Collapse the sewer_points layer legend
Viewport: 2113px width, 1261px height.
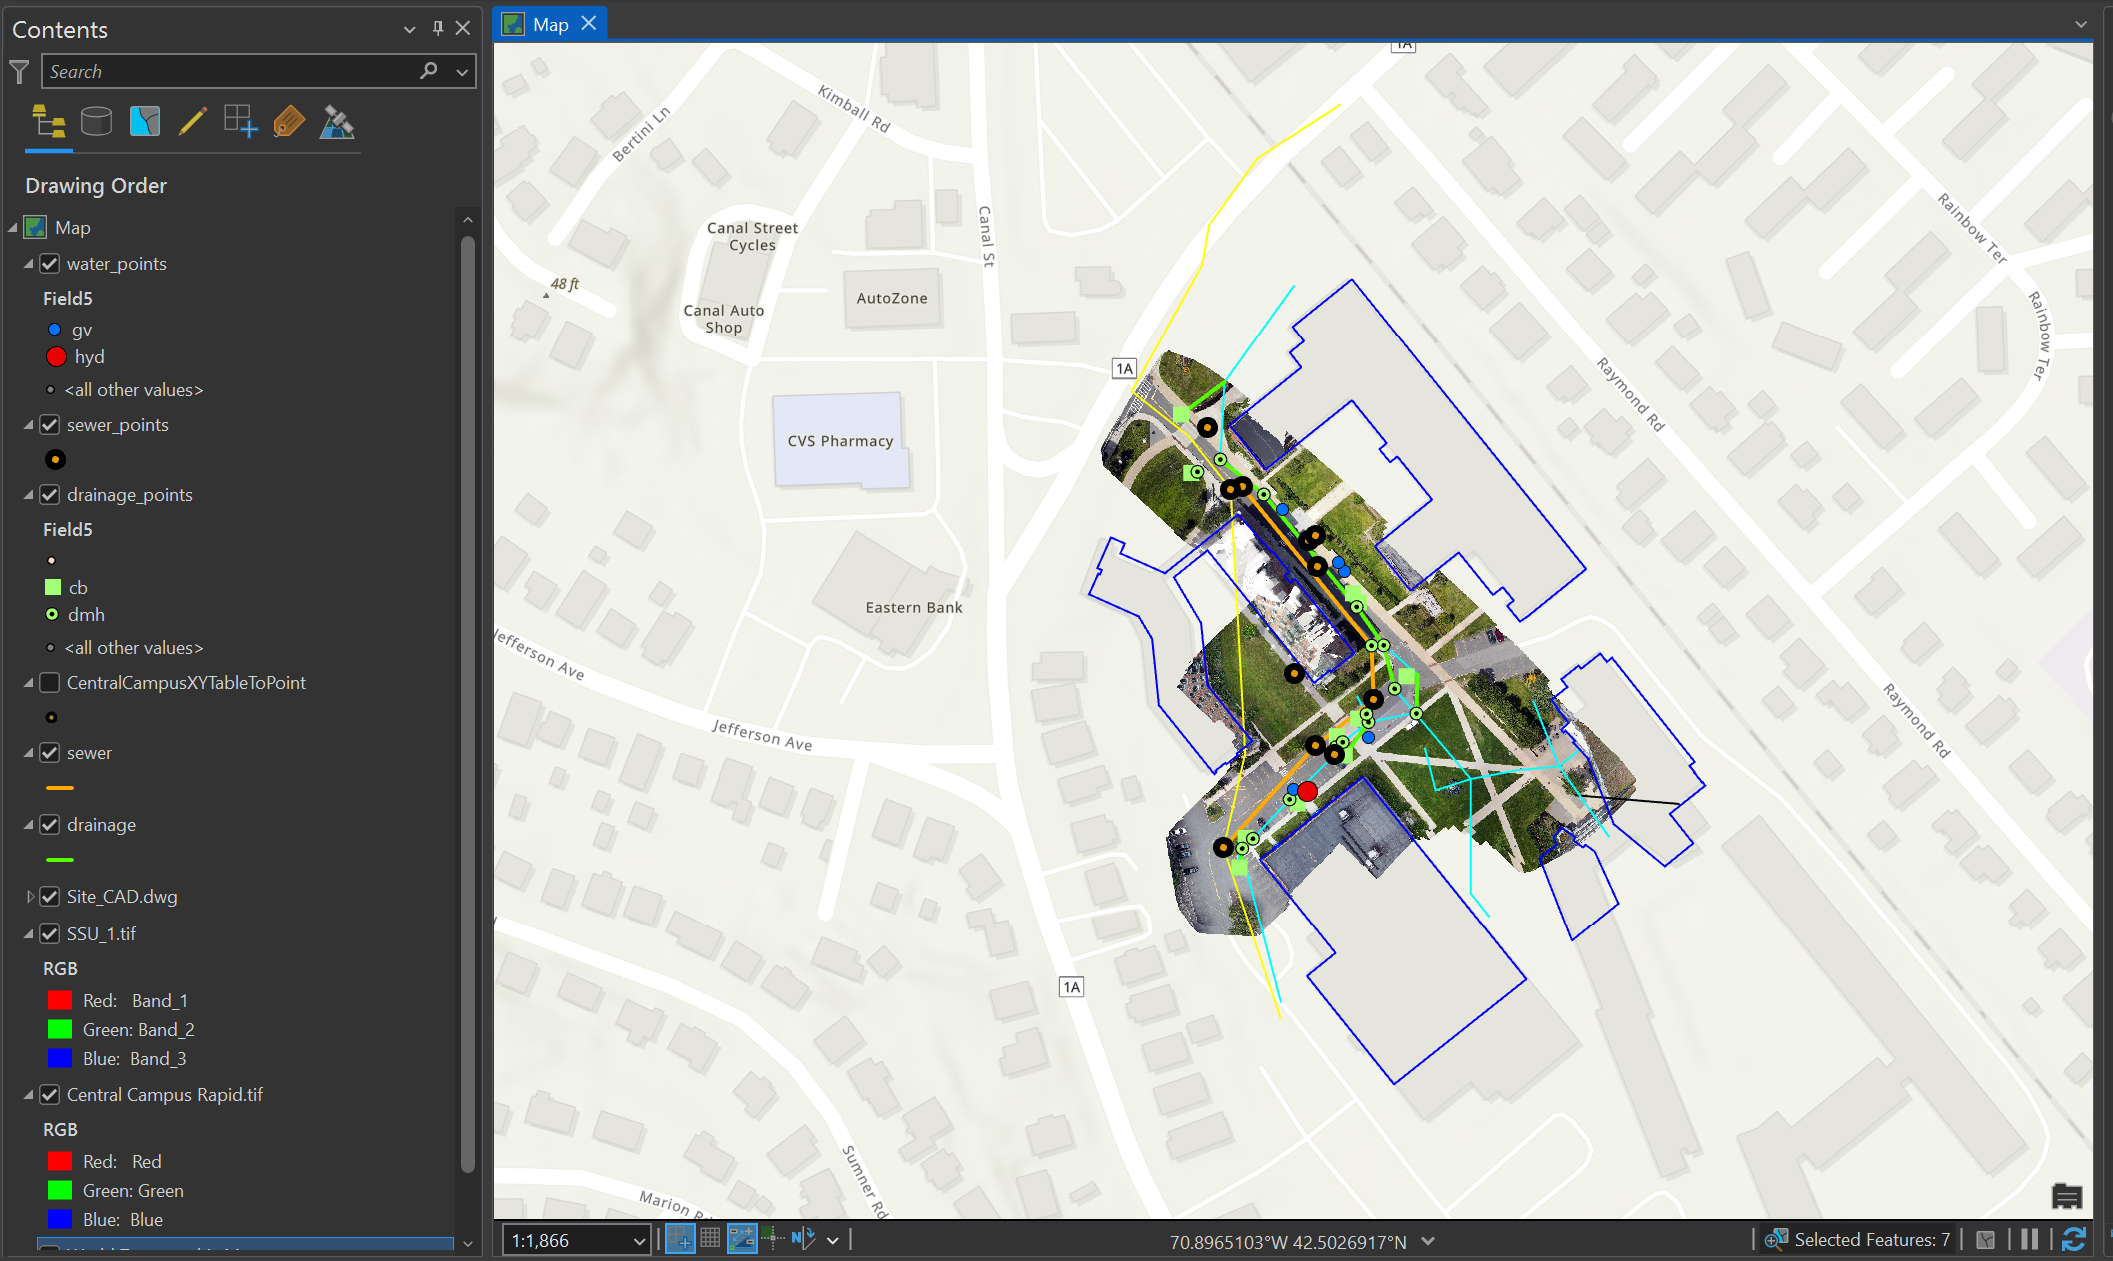29,425
